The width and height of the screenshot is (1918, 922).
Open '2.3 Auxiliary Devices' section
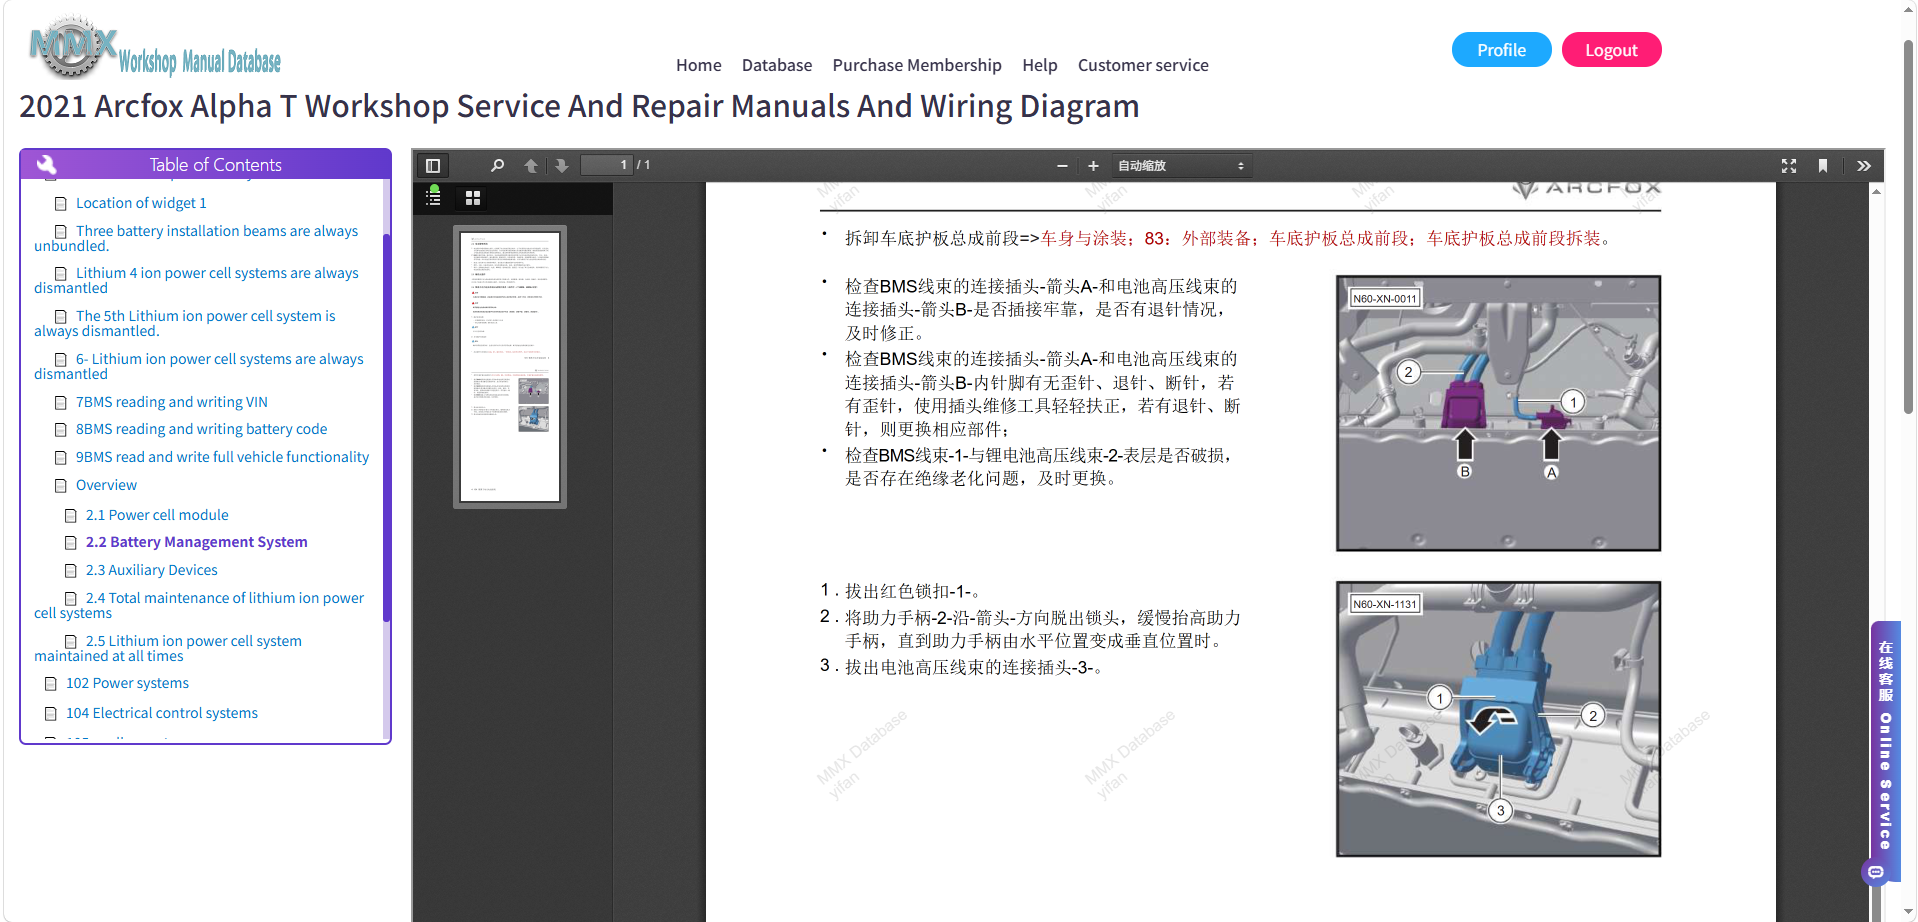coord(152,570)
